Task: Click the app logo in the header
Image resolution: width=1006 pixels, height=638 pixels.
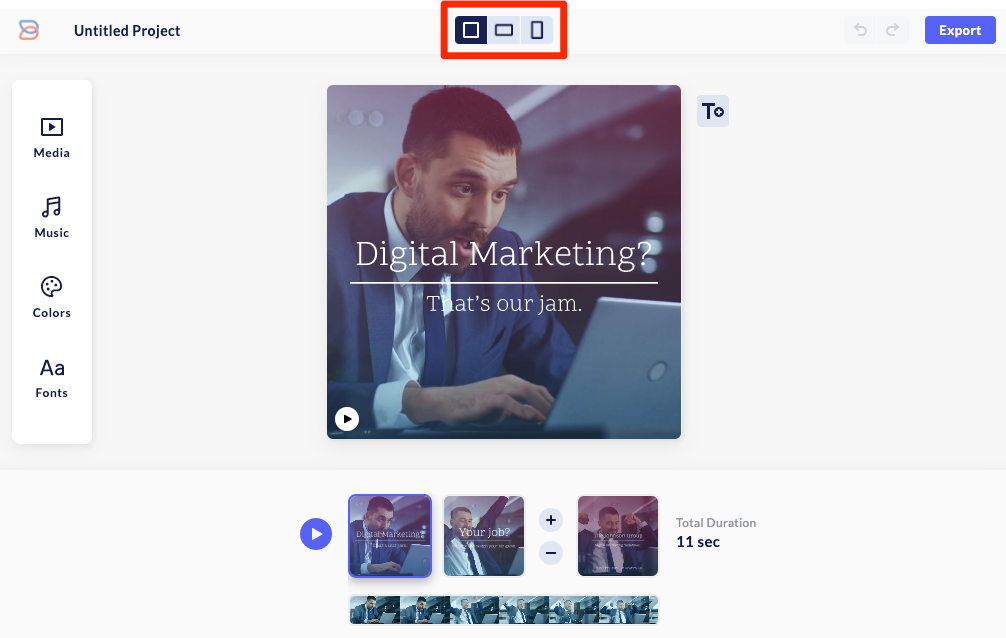Action: point(29,30)
